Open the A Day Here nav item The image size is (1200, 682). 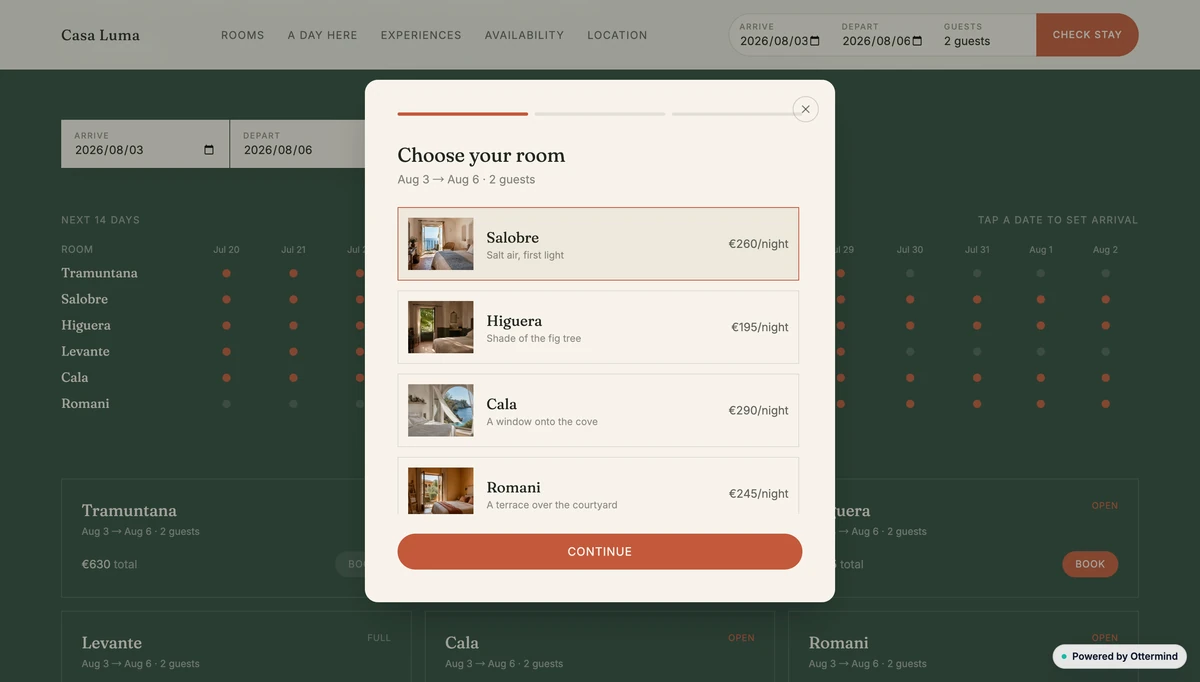pyautogui.click(x=323, y=35)
